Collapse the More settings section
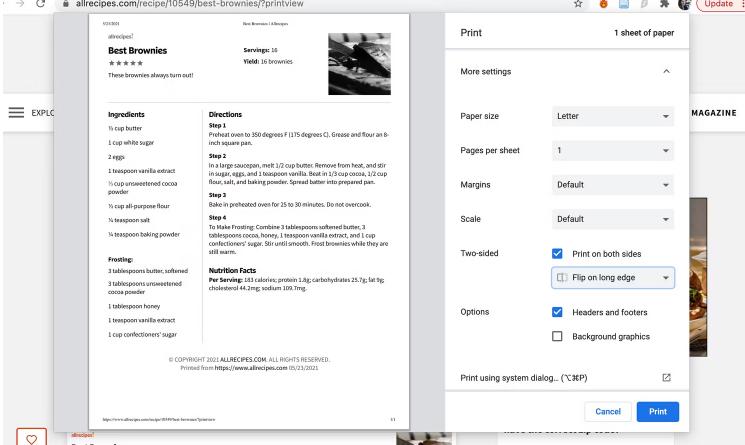This screenshot has height=445, width=745. click(x=666, y=71)
